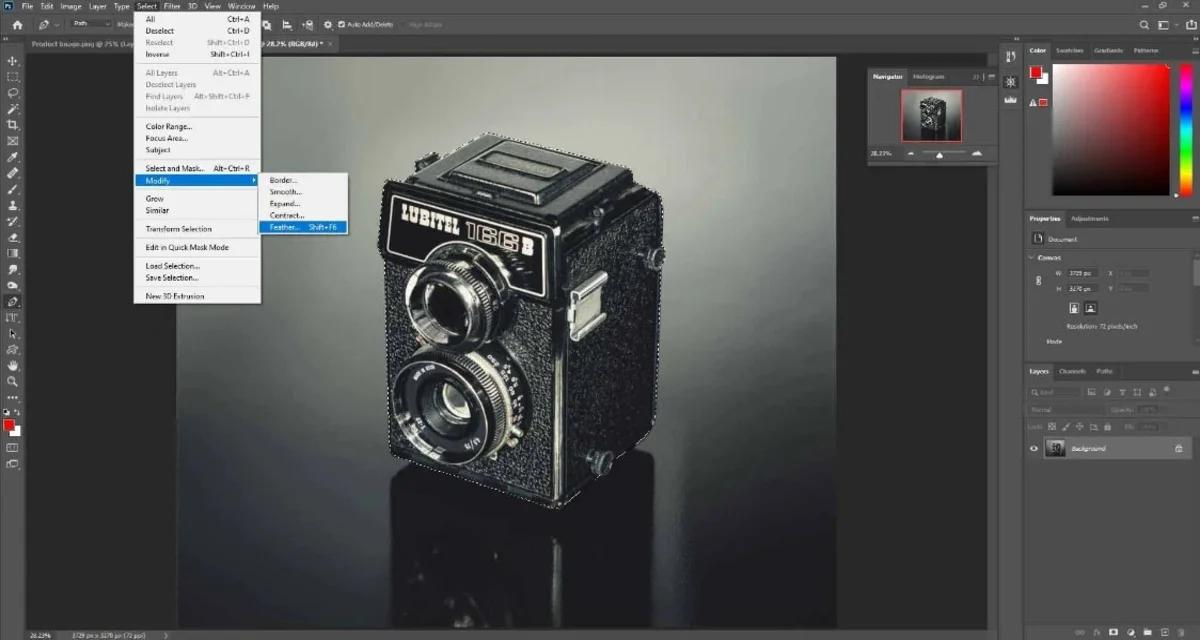
Task: Select the Hand tool
Action: pos(13,365)
